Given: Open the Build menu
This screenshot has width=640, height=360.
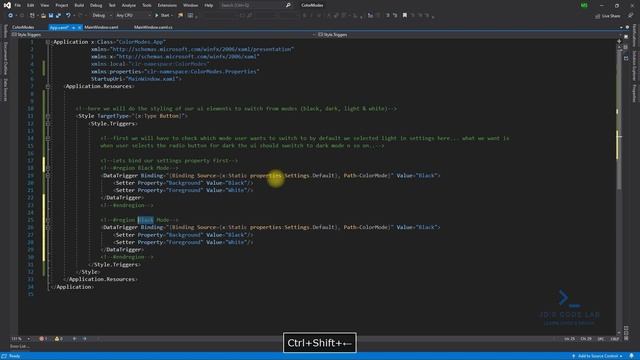Looking at the screenshot, I should (x=79, y=5).
